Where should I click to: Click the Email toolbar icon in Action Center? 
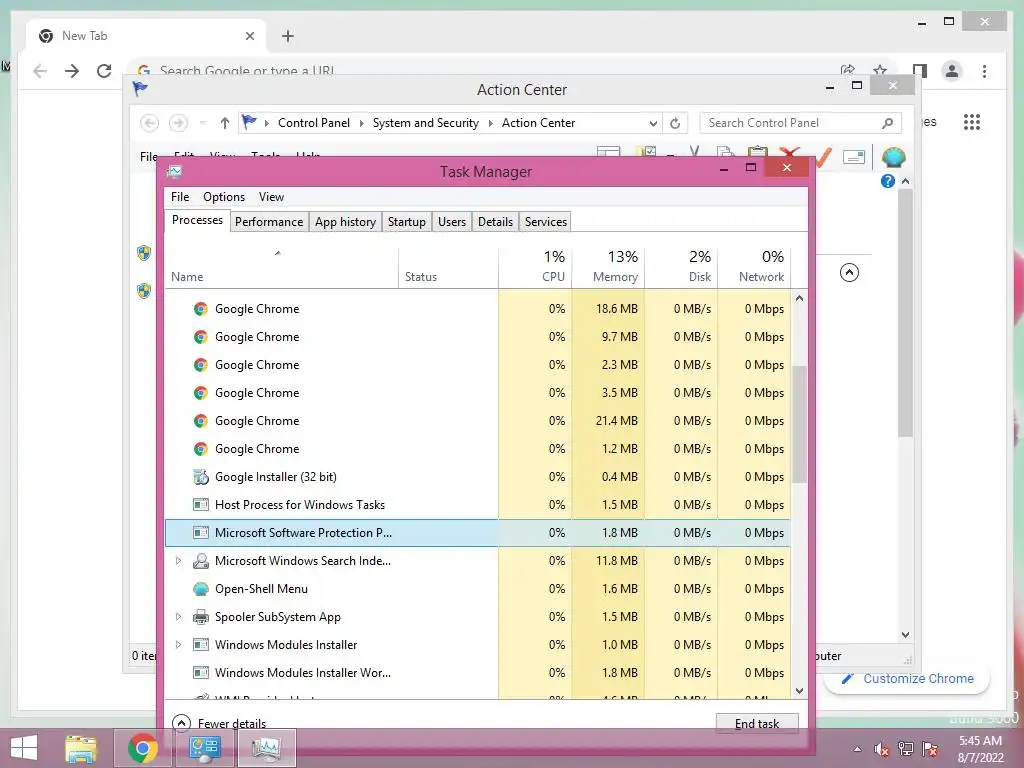(x=854, y=157)
